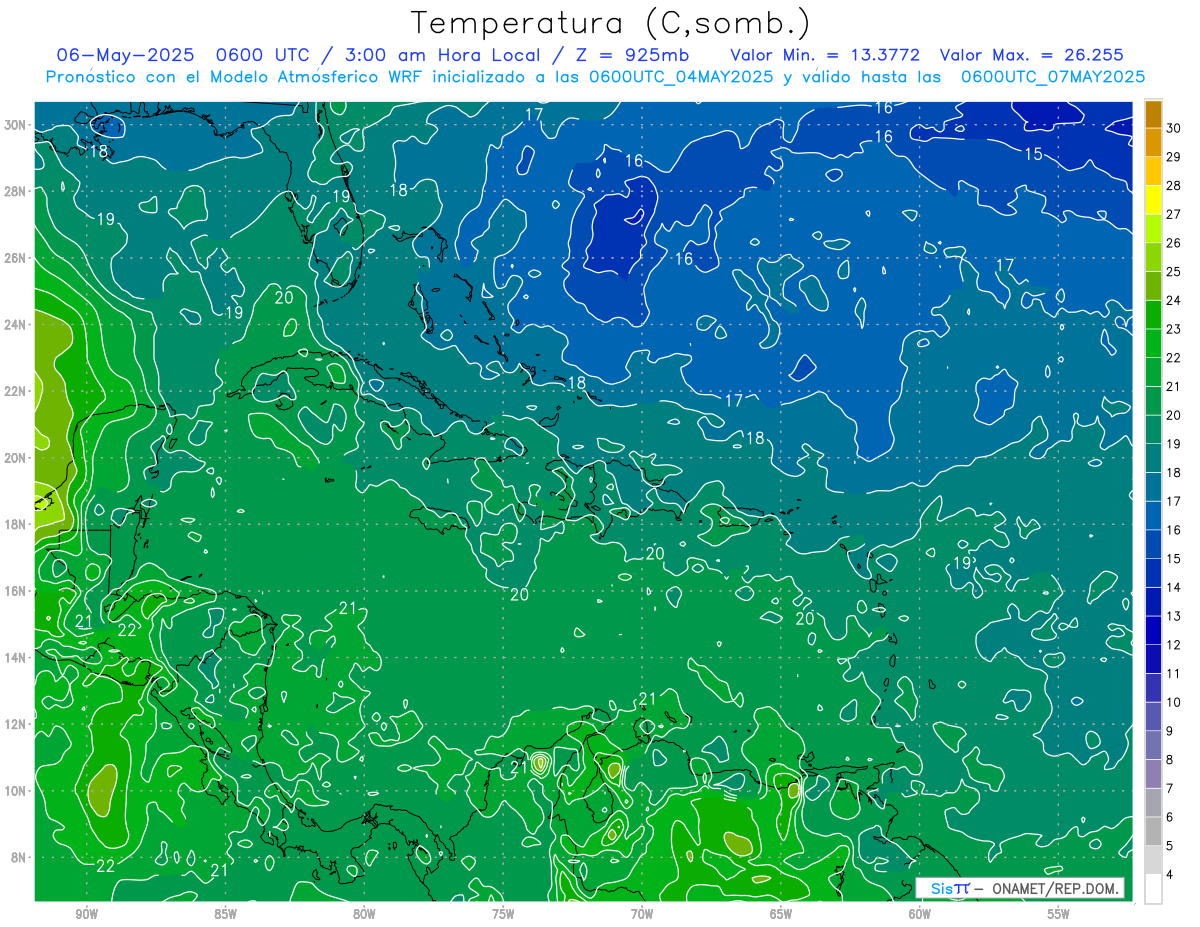Click the title 'Temperatura (C,somb.)'
The image size is (1200, 927).
coord(611,23)
